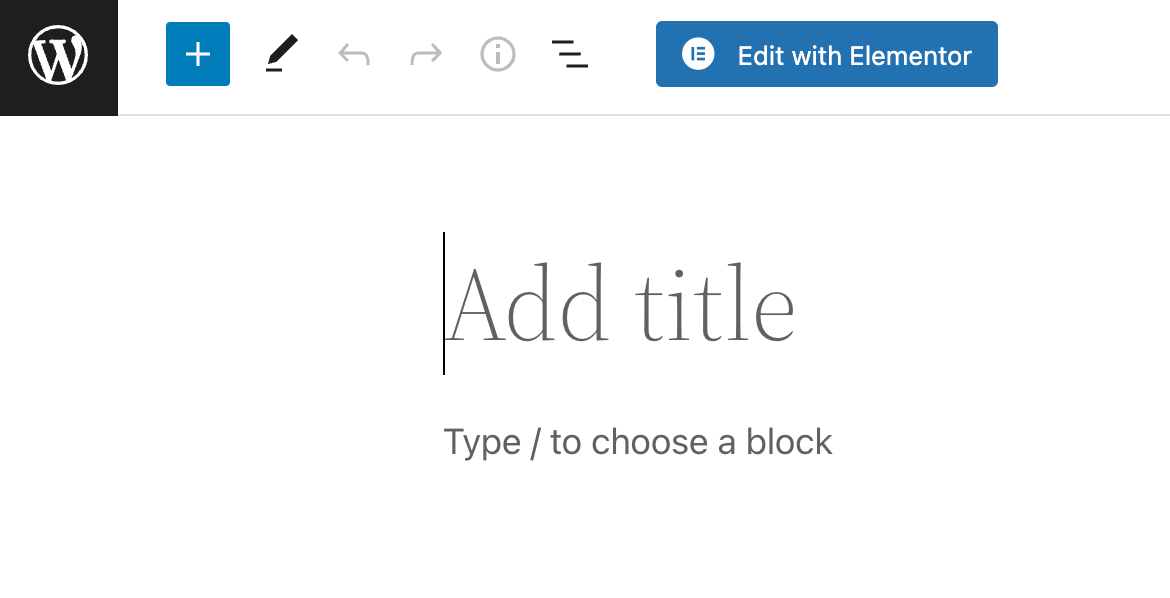Toggle the List View panel
This screenshot has height=598, width=1170.
click(x=570, y=54)
